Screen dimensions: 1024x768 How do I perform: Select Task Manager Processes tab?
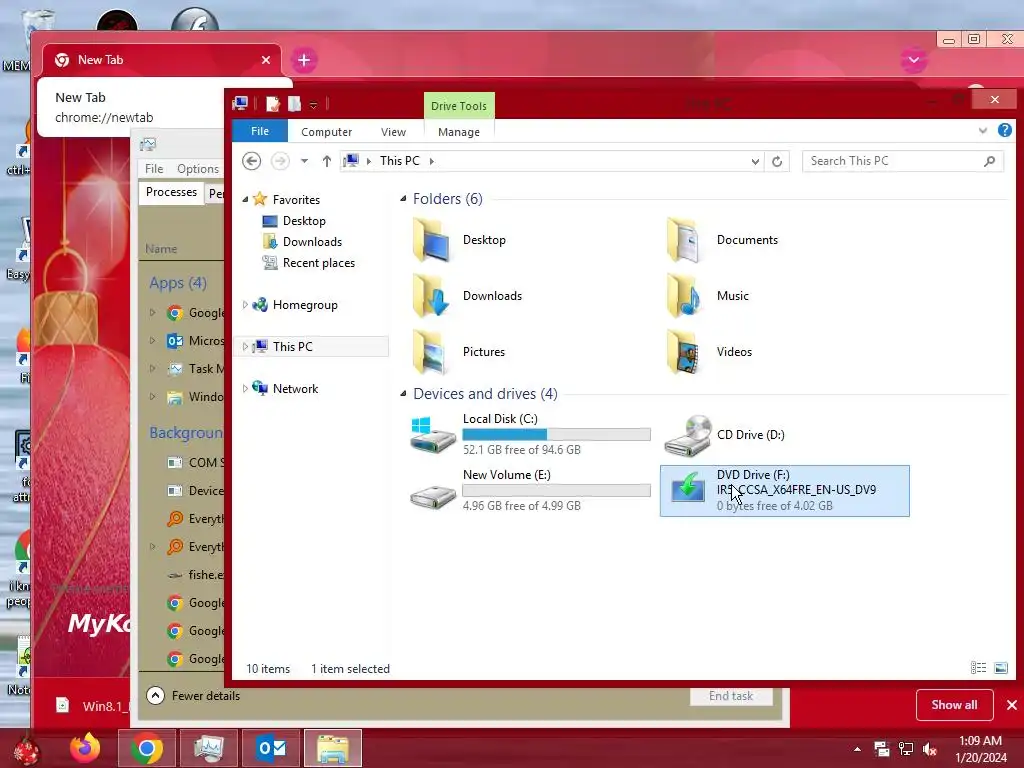tap(171, 192)
